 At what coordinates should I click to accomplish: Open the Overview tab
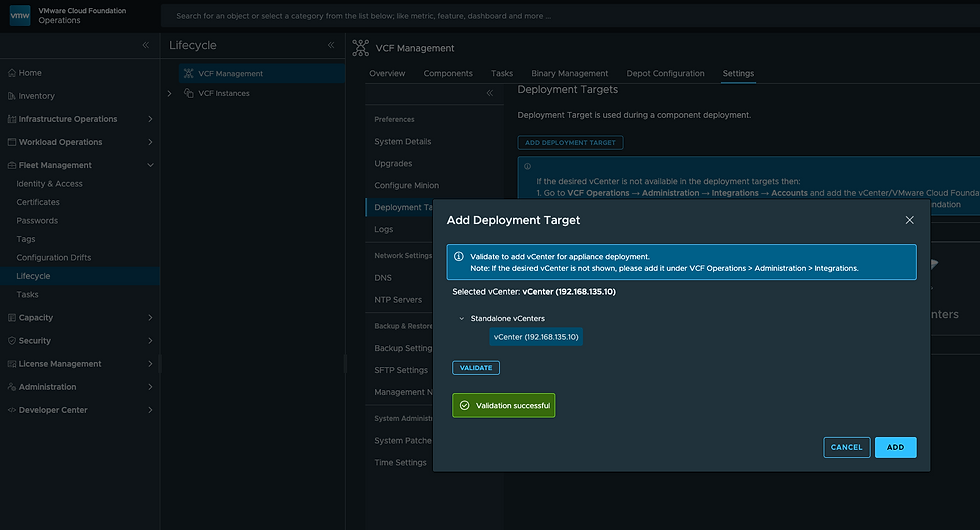[x=387, y=74]
